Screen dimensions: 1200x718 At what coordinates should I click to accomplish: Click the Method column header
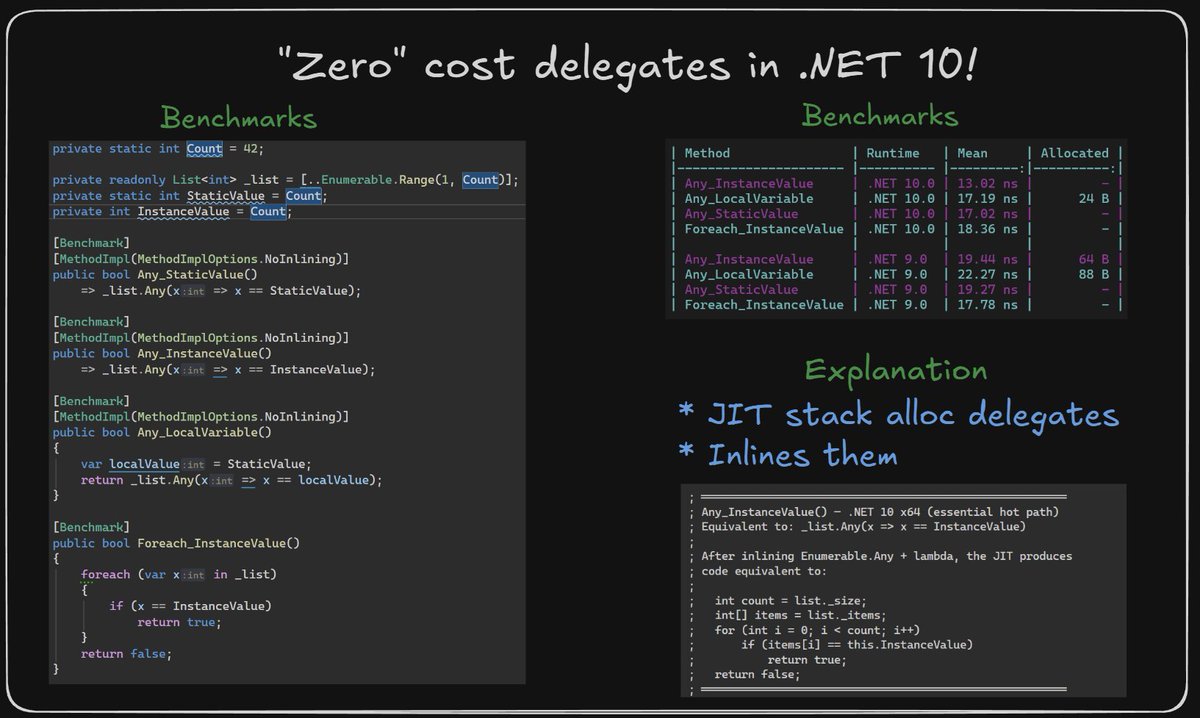tap(707, 153)
